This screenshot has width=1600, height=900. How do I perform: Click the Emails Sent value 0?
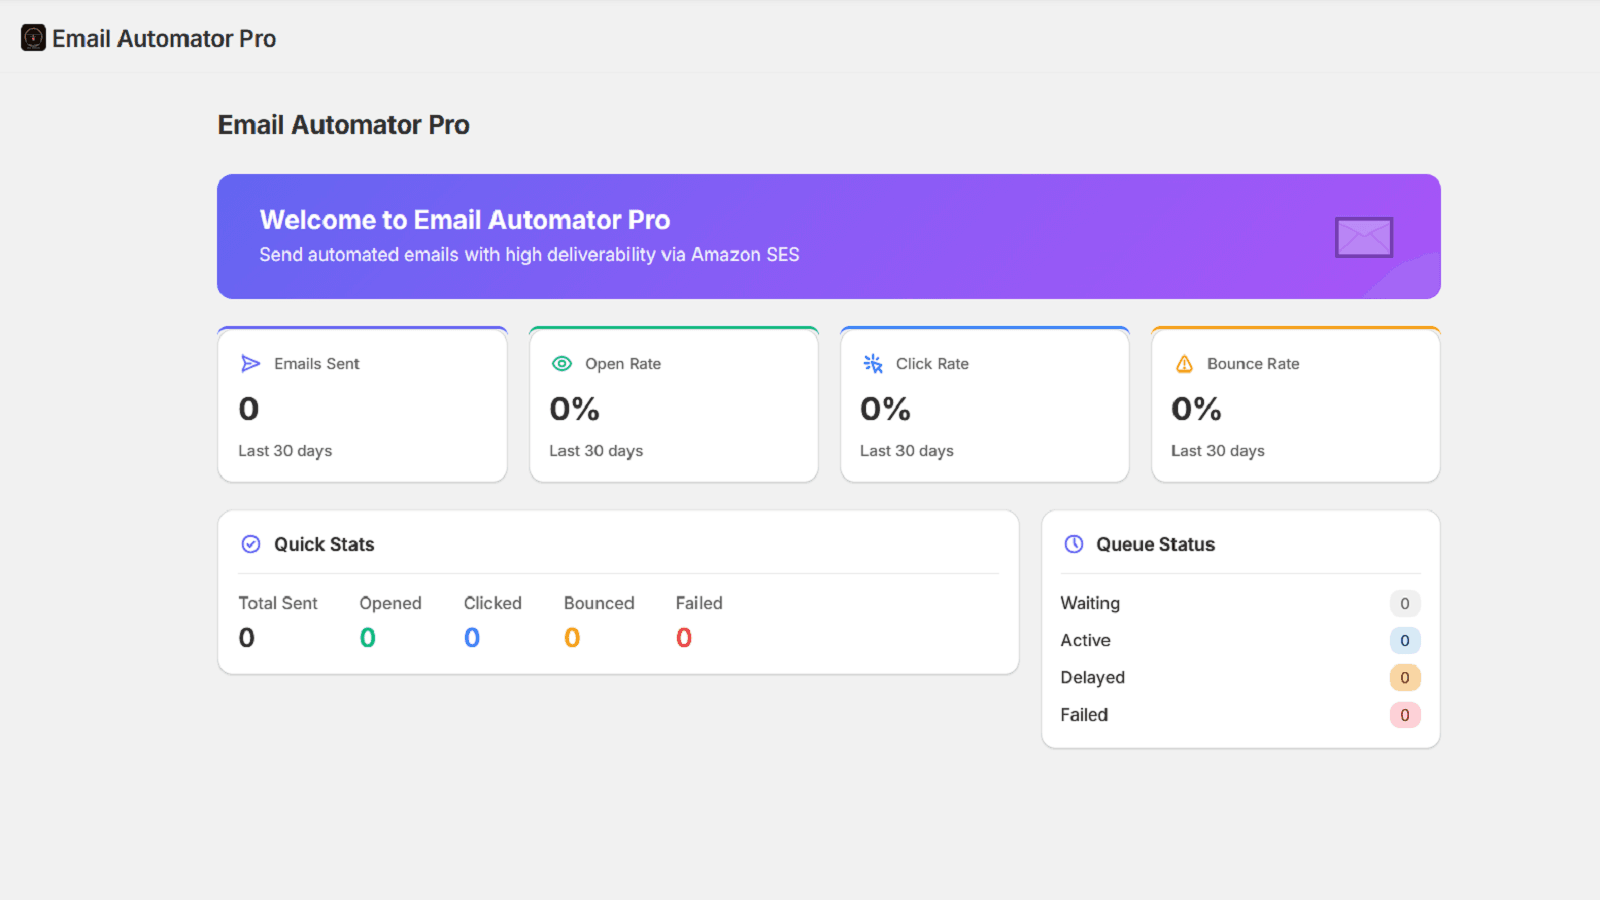pos(249,409)
